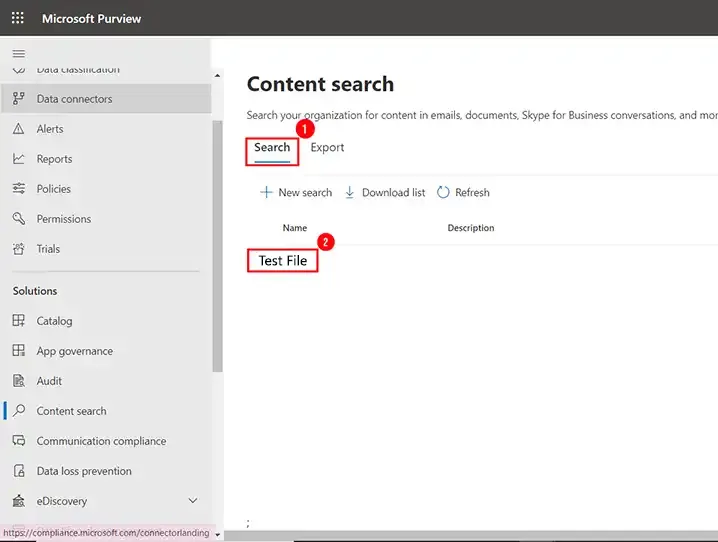Viewport: 718px width, 542px height.
Task: Open the Test File search entry
Action: 283,261
